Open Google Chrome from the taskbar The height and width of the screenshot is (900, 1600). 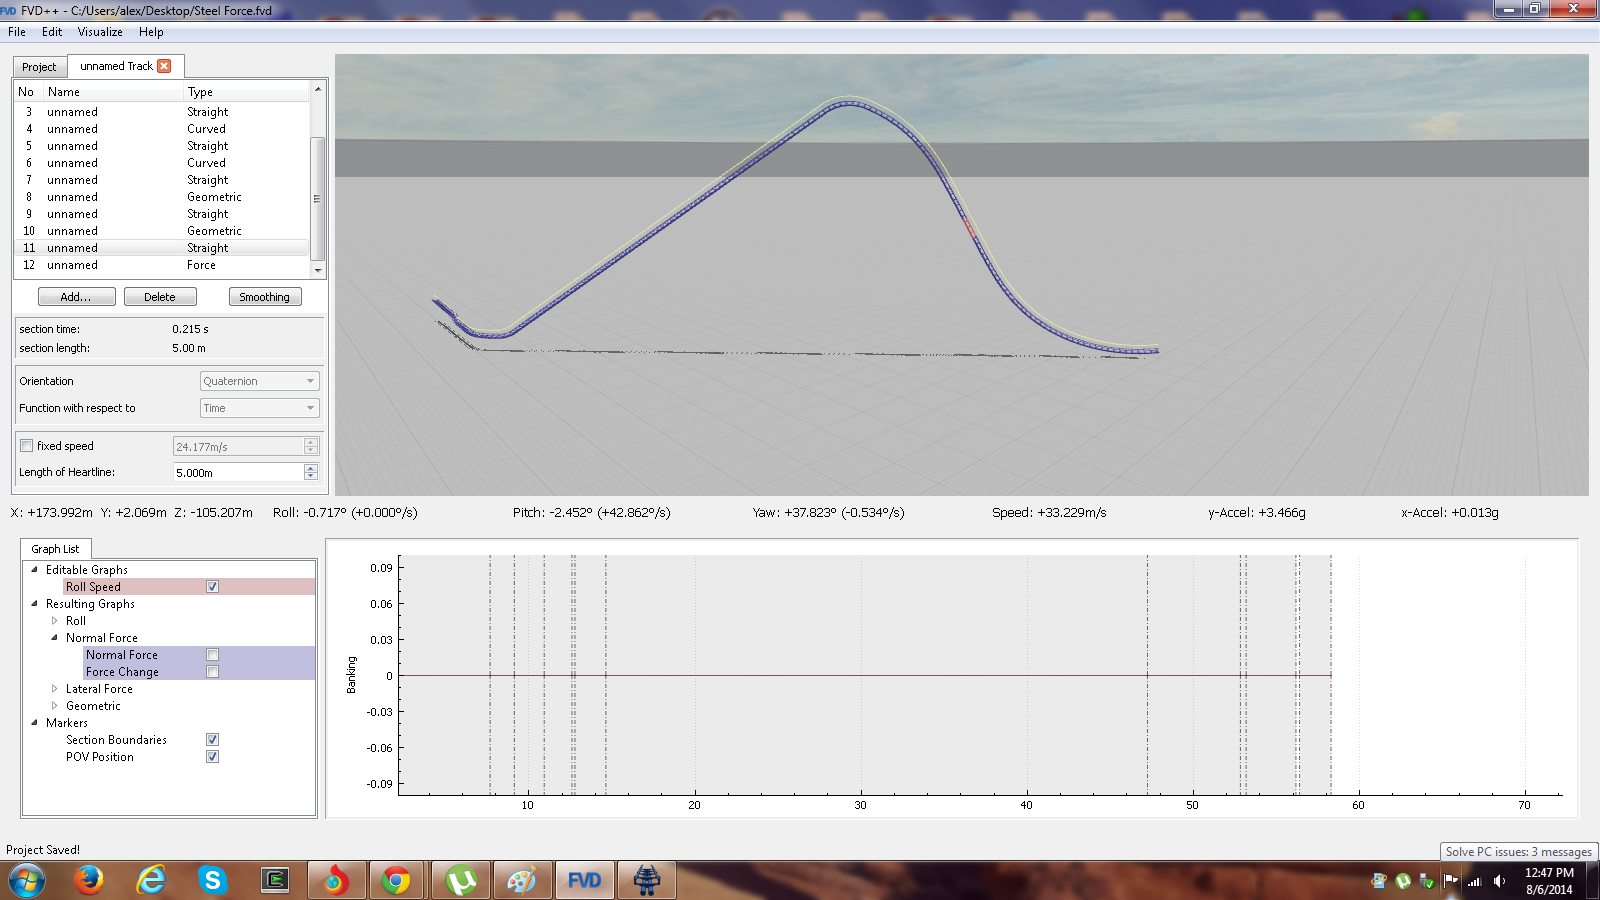(397, 880)
